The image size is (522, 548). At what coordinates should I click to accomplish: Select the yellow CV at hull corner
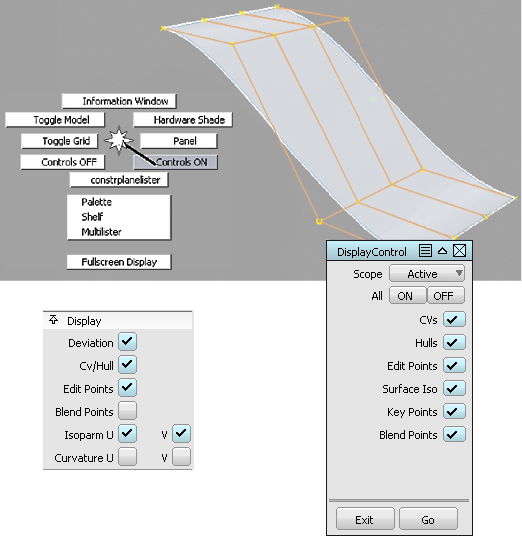point(319,221)
